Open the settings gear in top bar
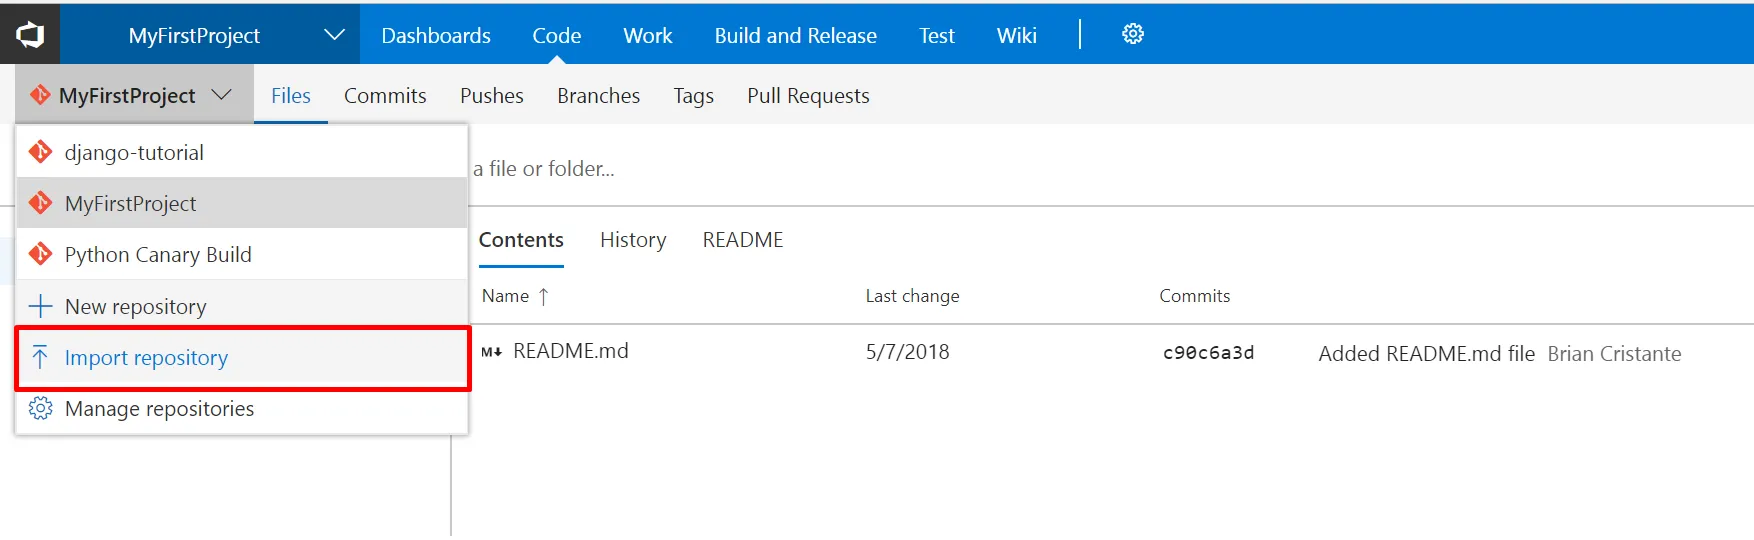1754x540 pixels. 1132,34
